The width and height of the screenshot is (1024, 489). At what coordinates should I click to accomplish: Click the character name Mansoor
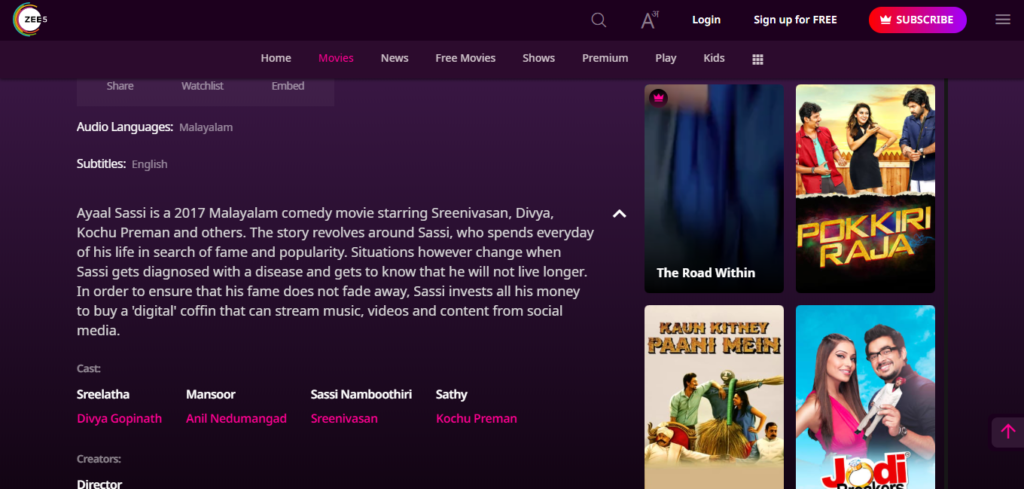point(210,394)
